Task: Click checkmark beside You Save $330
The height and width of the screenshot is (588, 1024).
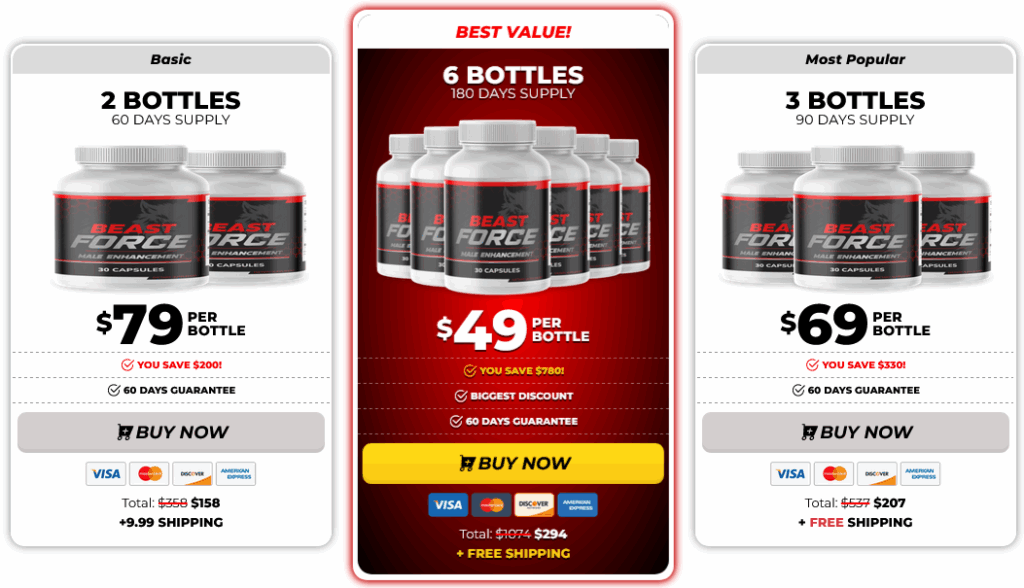Action: pyautogui.click(x=812, y=365)
